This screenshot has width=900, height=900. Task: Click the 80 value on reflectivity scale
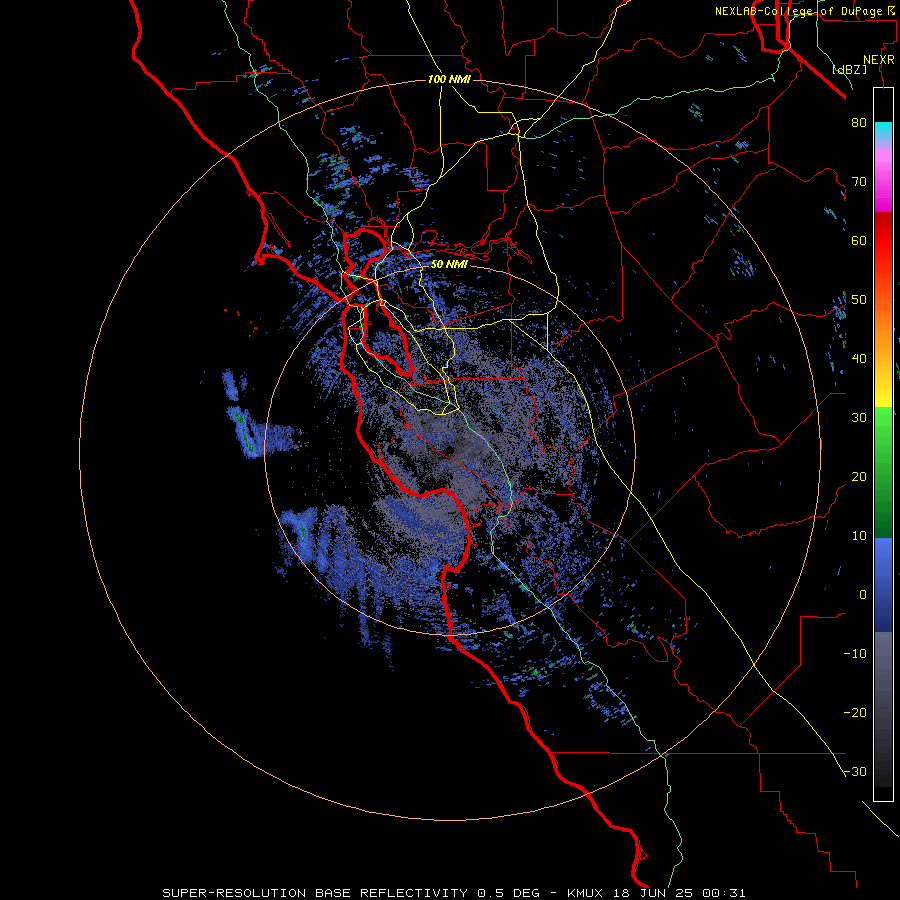tap(859, 123)
